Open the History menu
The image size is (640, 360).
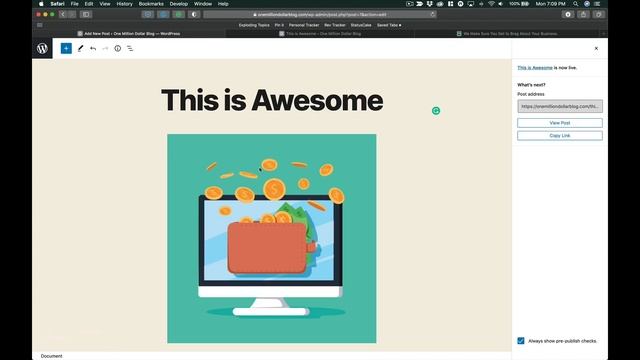coord(124,4)
